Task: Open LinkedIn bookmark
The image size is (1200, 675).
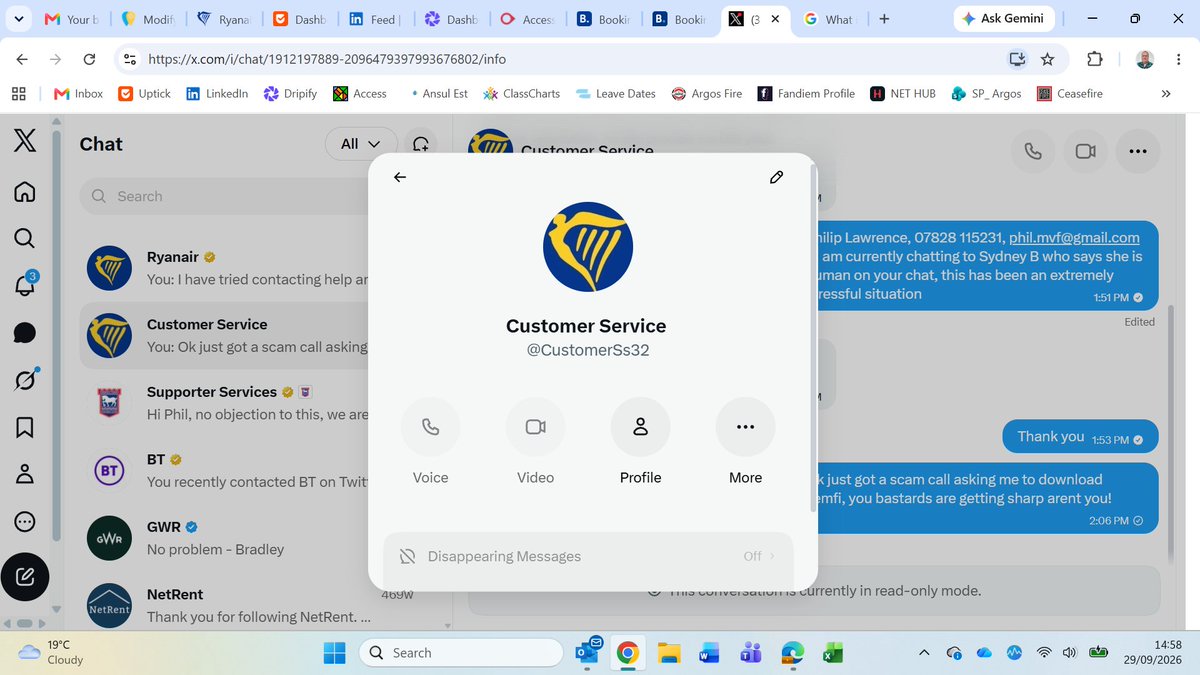Action: [217, 93]
